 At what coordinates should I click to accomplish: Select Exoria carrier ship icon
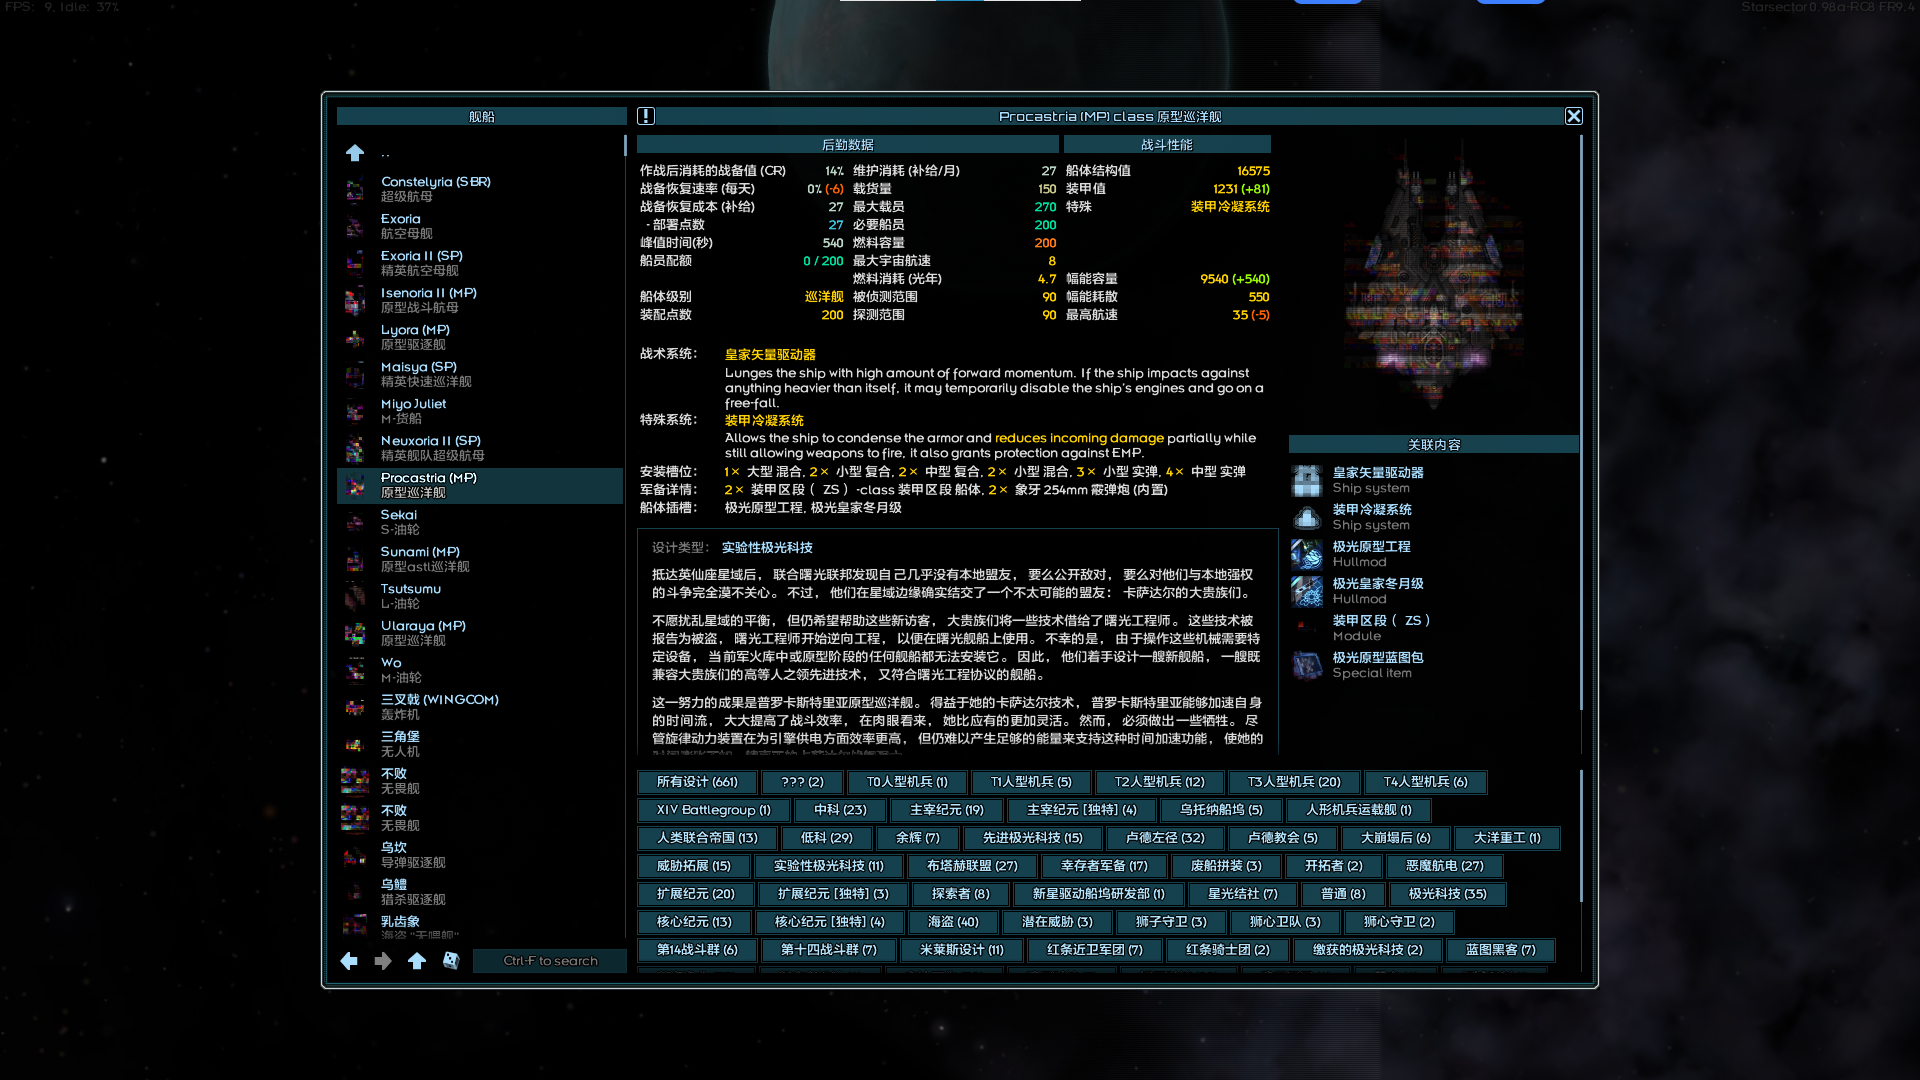[355, 227]
